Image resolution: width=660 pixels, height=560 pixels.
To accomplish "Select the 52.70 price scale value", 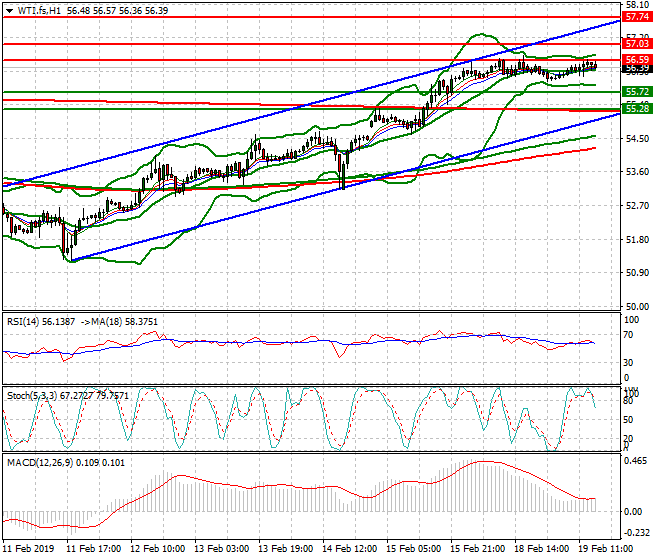I will (637, 205).
